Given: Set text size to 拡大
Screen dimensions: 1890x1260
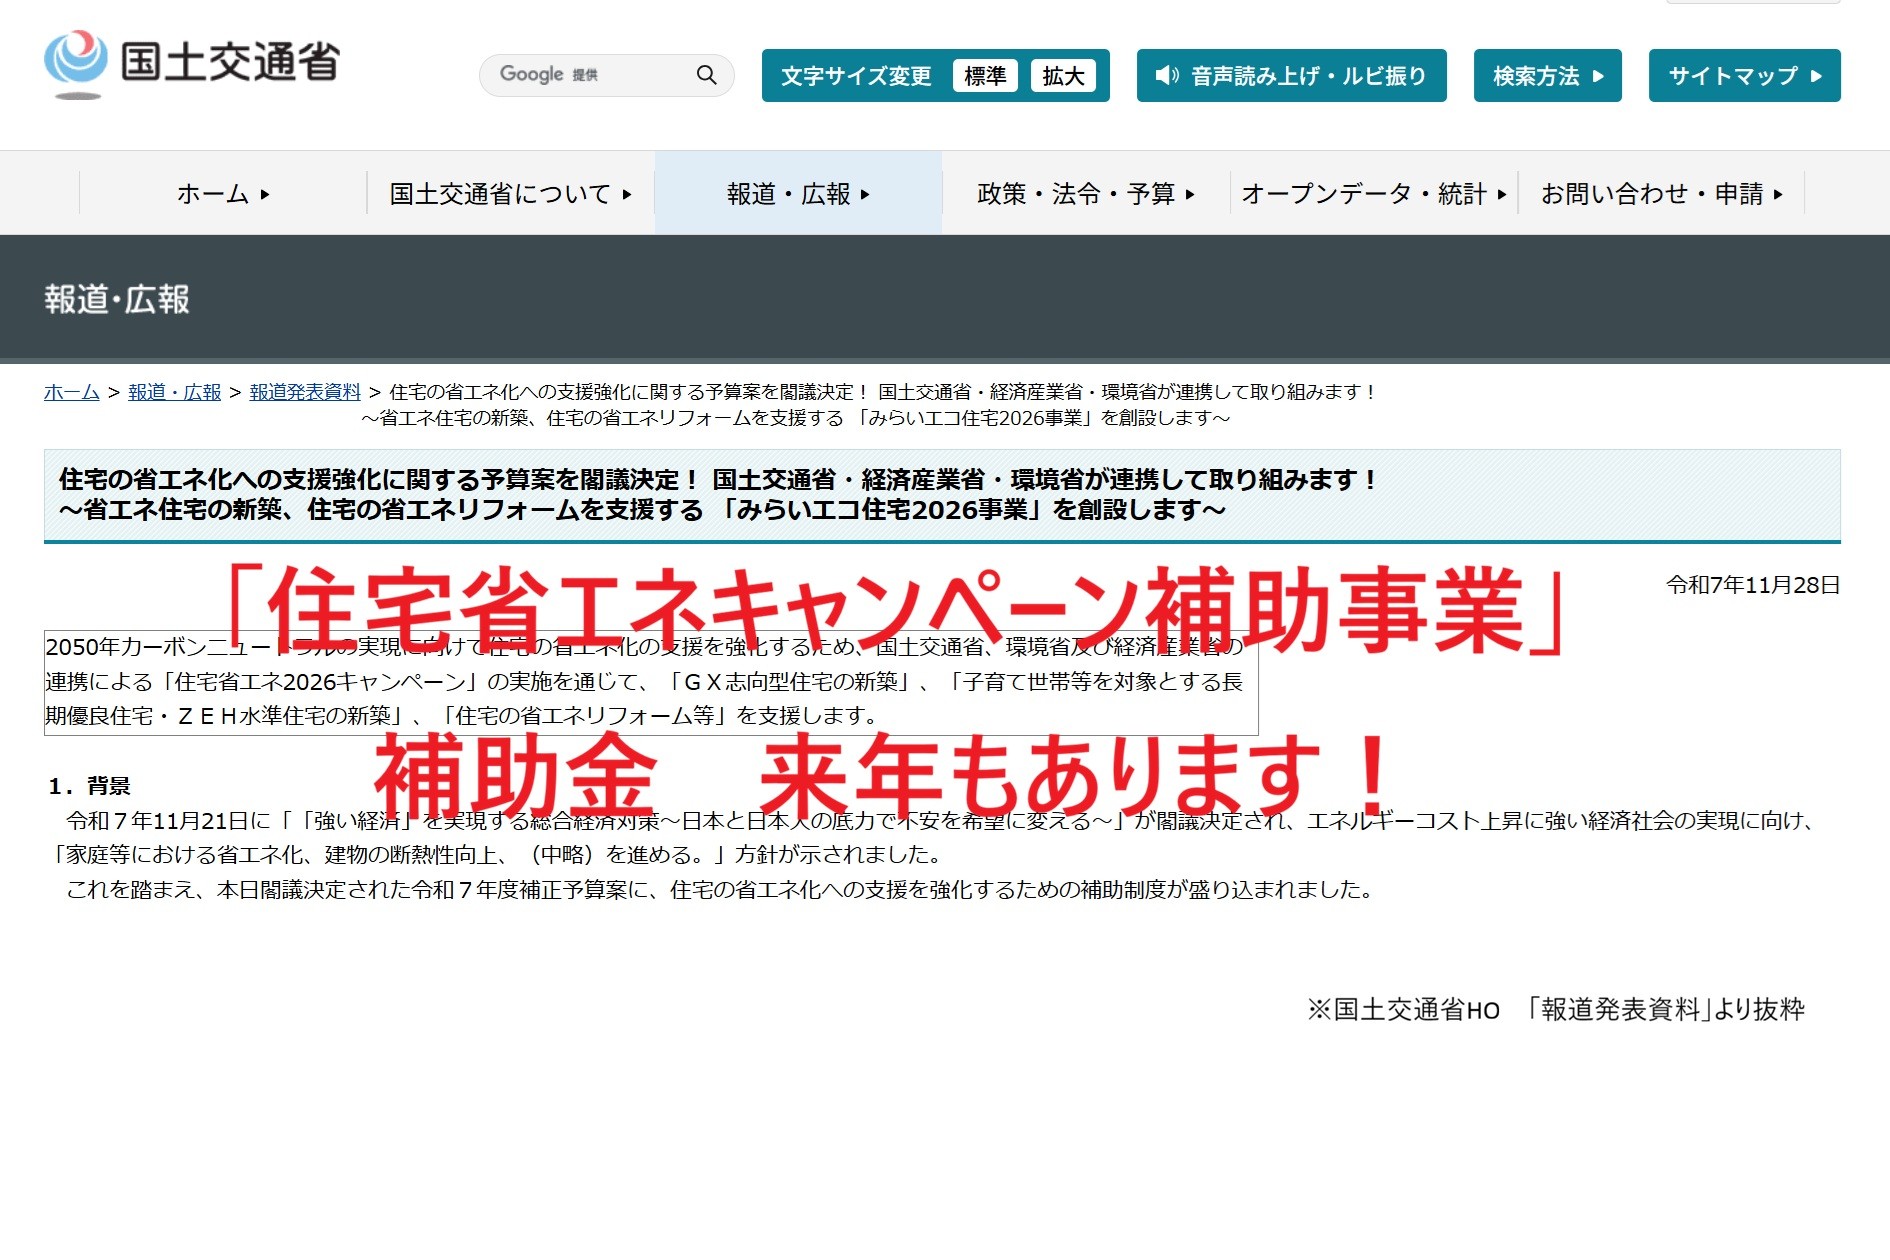Looking at the screenshot, I should tap(1062, 76).
